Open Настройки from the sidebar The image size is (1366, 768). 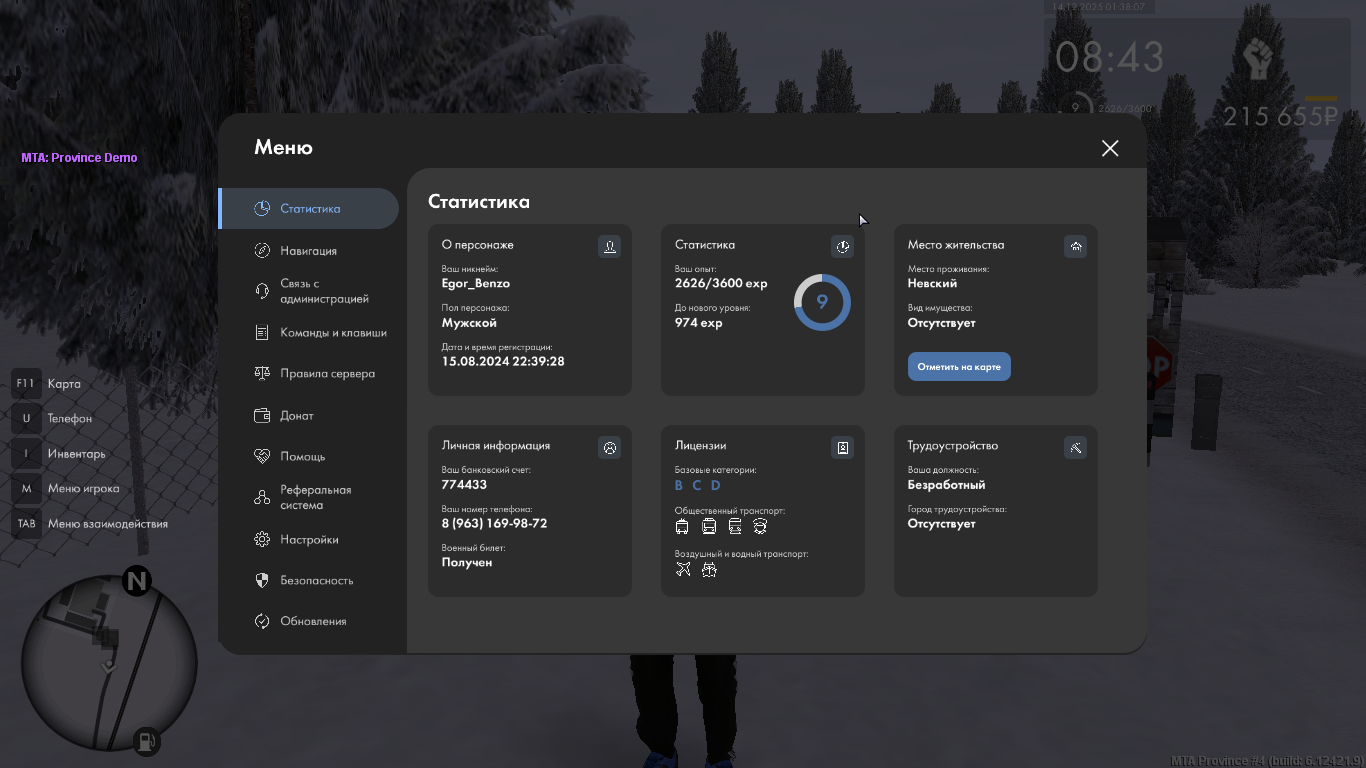(309, 540)
